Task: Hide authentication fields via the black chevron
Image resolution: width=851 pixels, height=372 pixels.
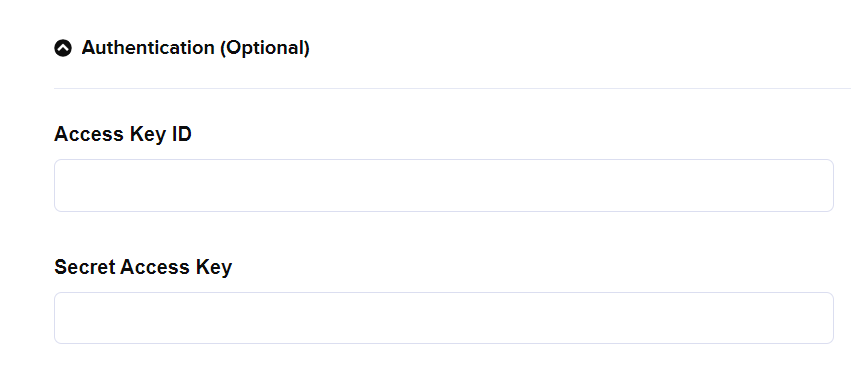Action: [x=63, y=48]
